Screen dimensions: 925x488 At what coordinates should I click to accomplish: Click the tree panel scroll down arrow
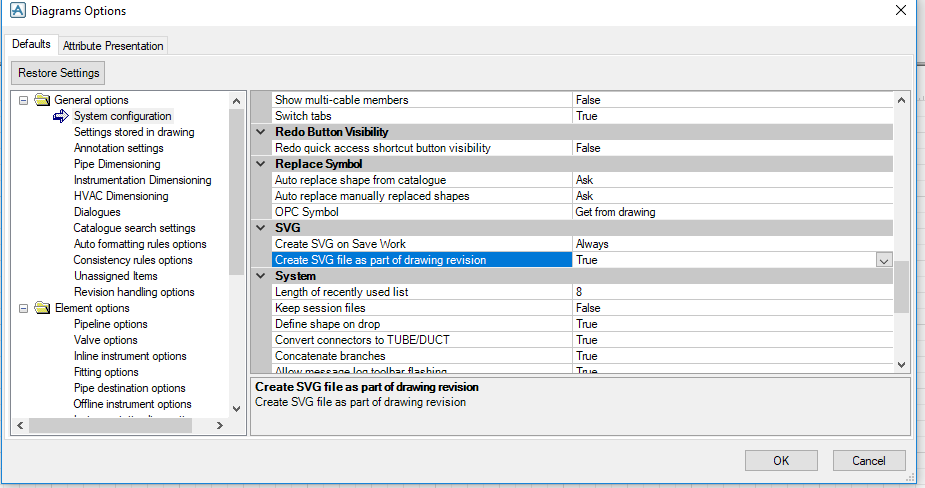point(237,408)
